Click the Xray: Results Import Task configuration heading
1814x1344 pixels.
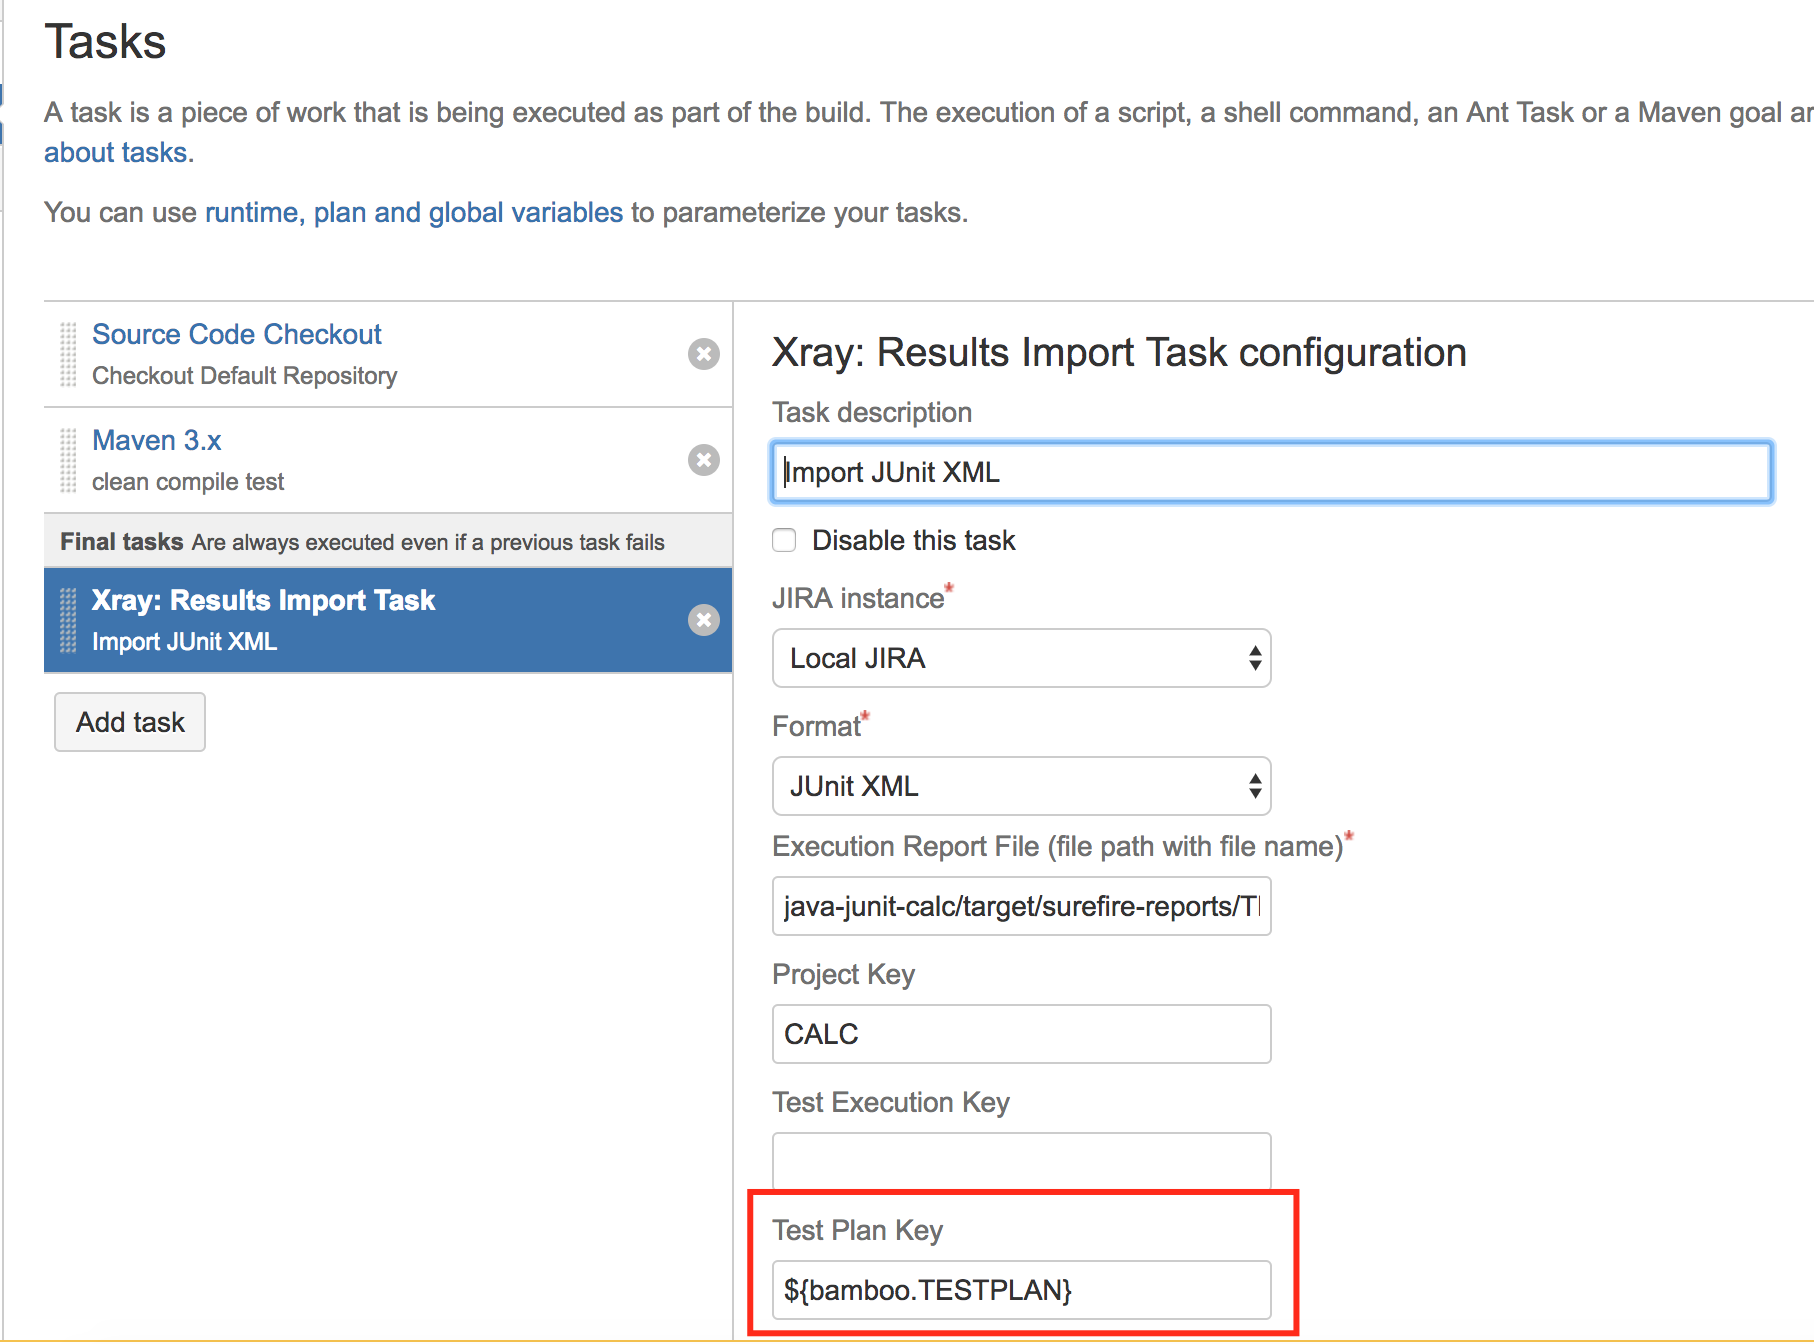[1119, 353]
